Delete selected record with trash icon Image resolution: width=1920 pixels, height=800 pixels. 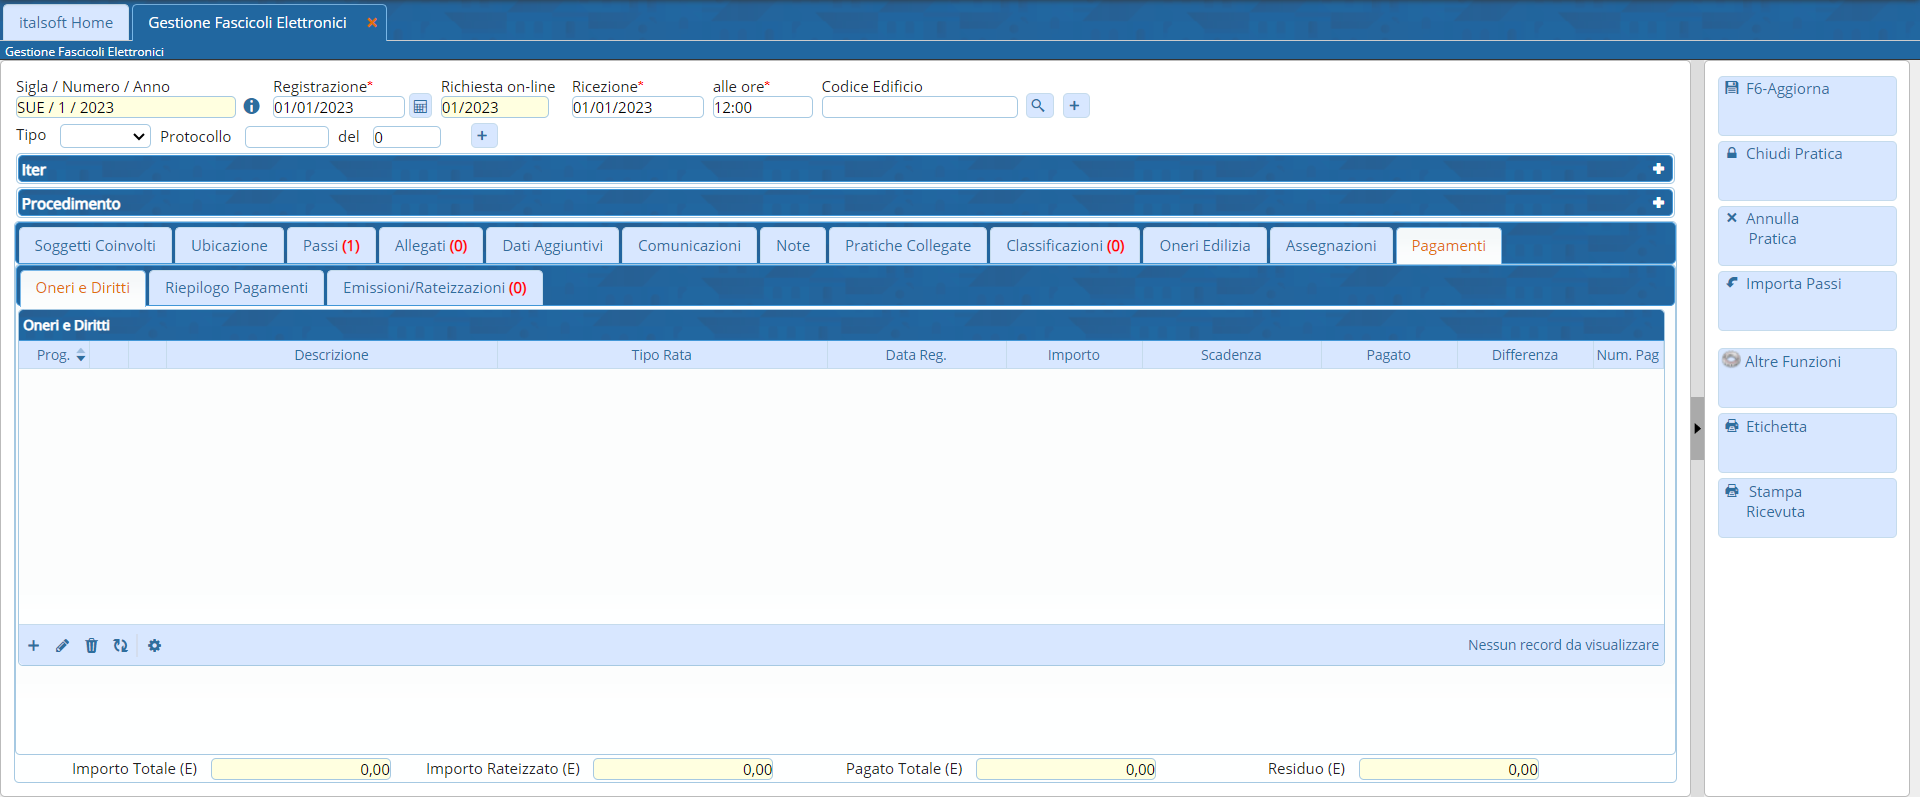(x=91, y=646)
